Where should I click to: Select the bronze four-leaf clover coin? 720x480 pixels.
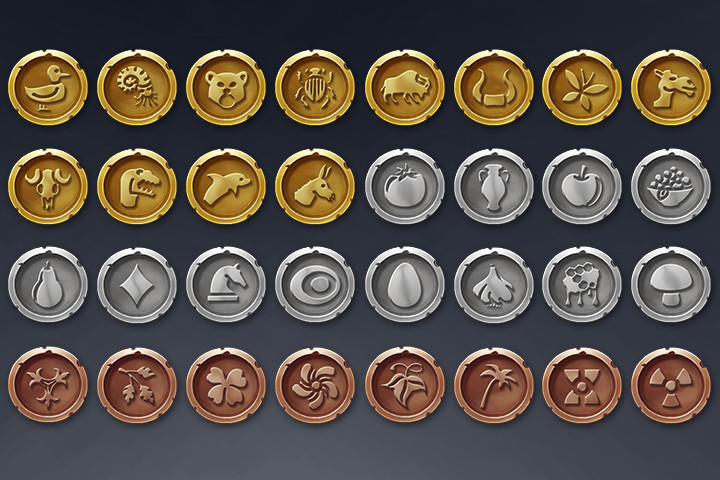pyautogui.click(x=226, y=384)
